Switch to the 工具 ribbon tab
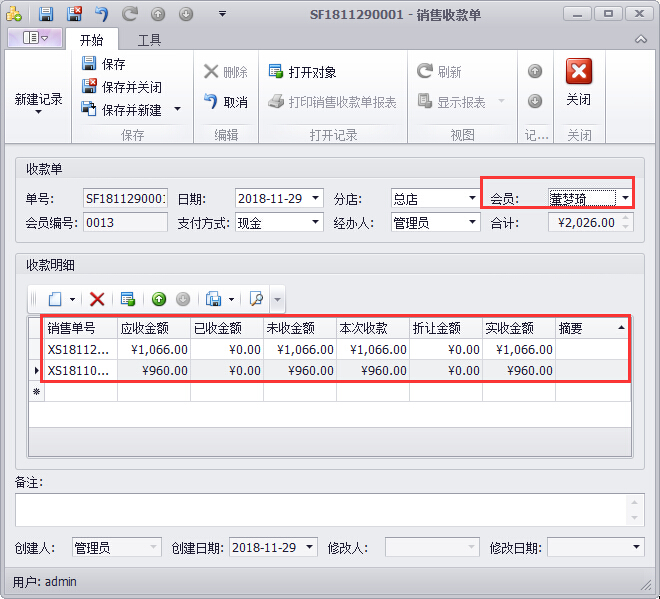The height and width of the screenshot is (599, 660). [x=149, y=40]
